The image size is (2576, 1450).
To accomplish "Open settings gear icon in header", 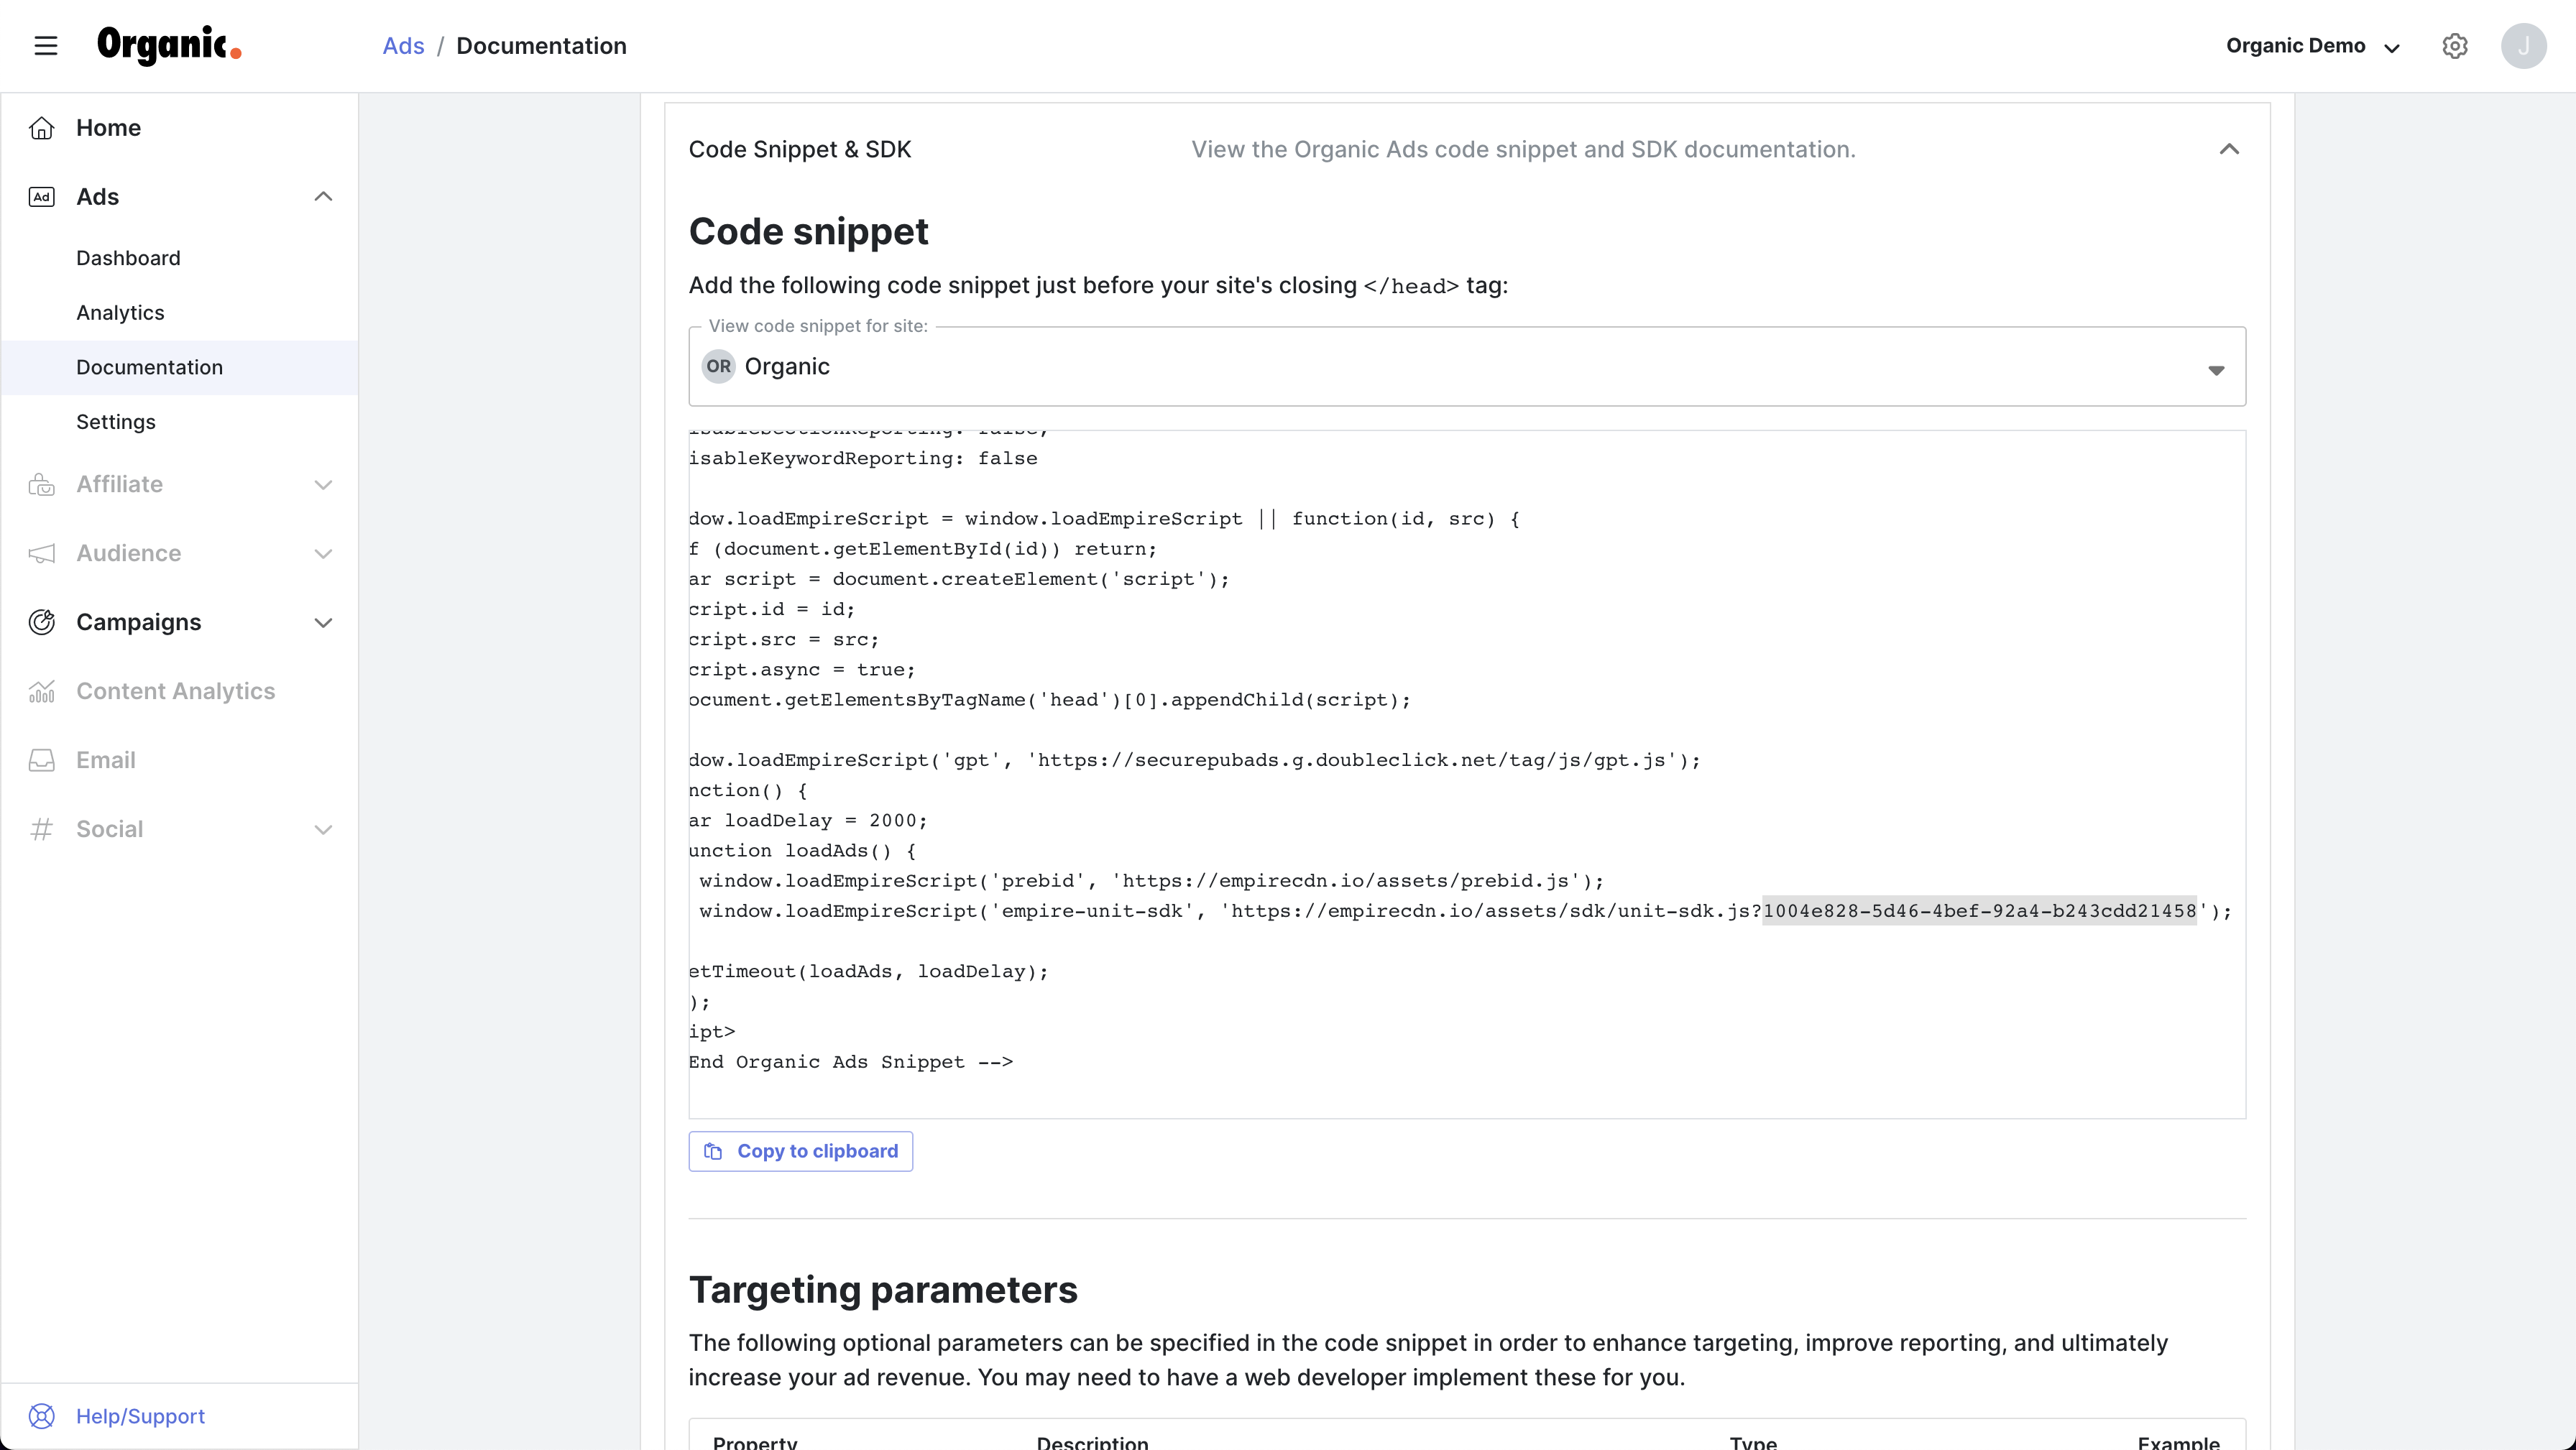I will pos(2454,46).
